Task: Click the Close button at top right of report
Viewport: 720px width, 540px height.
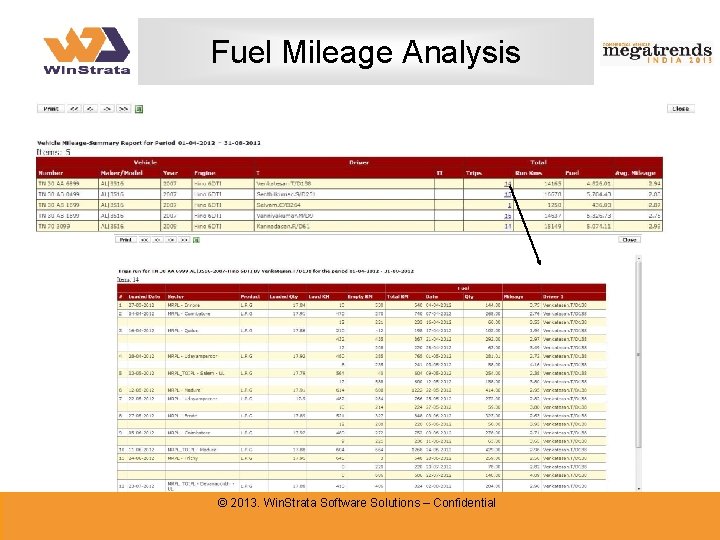Action: coord(681,109)
